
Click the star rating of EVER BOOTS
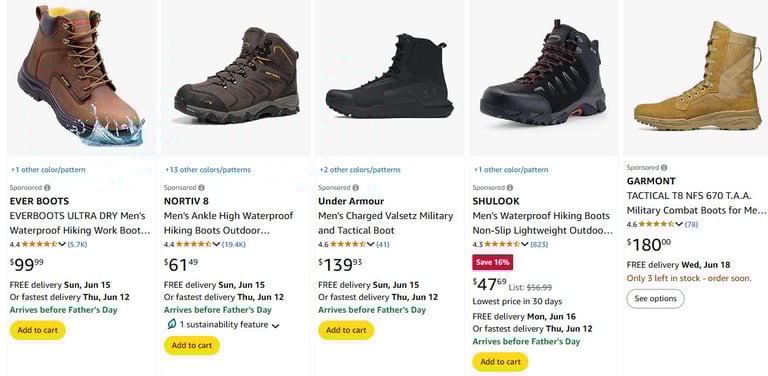pyautogui.click(x=39, y=244)
